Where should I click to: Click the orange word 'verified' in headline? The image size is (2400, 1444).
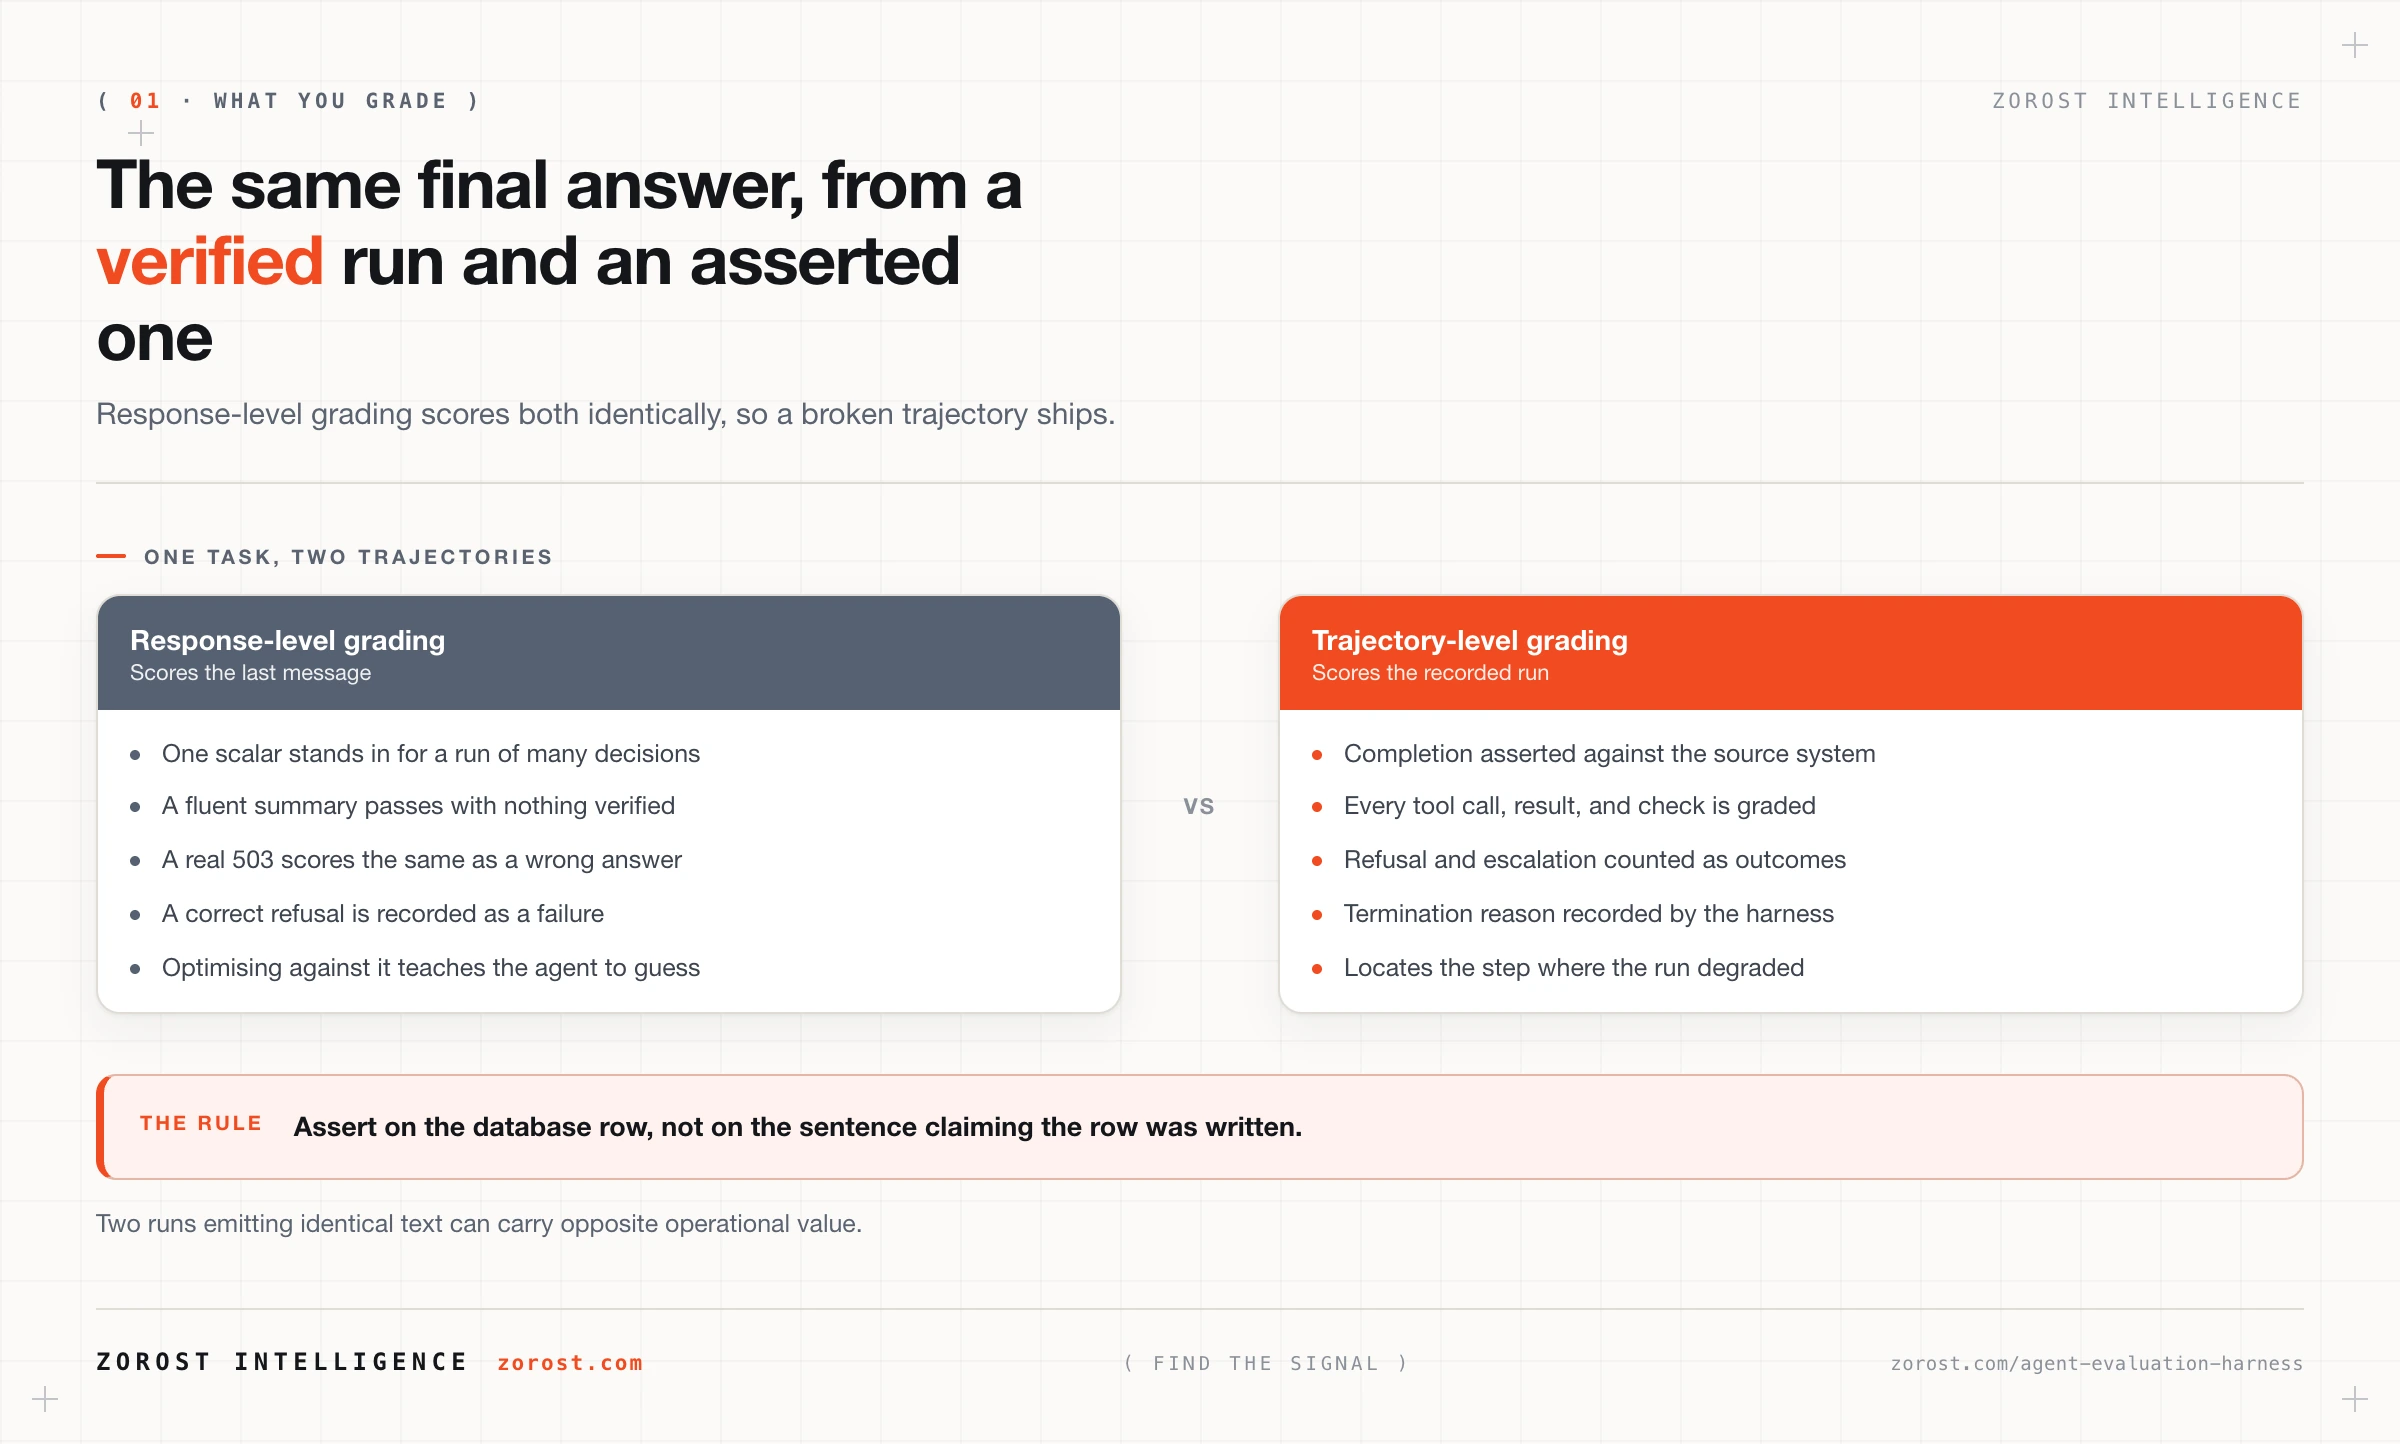(210, 261)
